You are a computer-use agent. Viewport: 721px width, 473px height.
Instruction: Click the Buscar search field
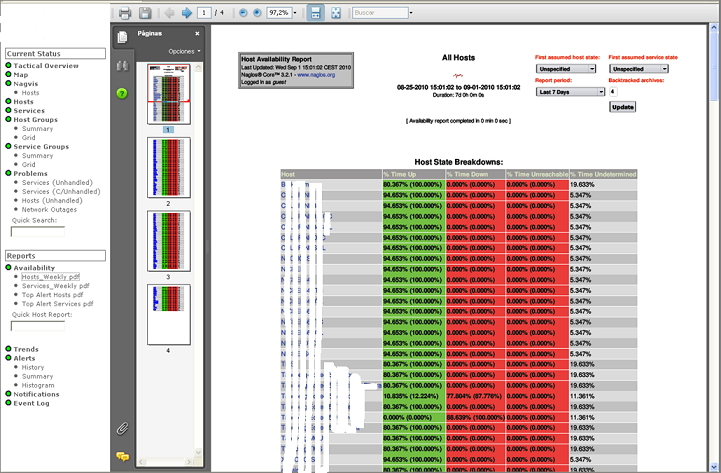click(380, 13)
